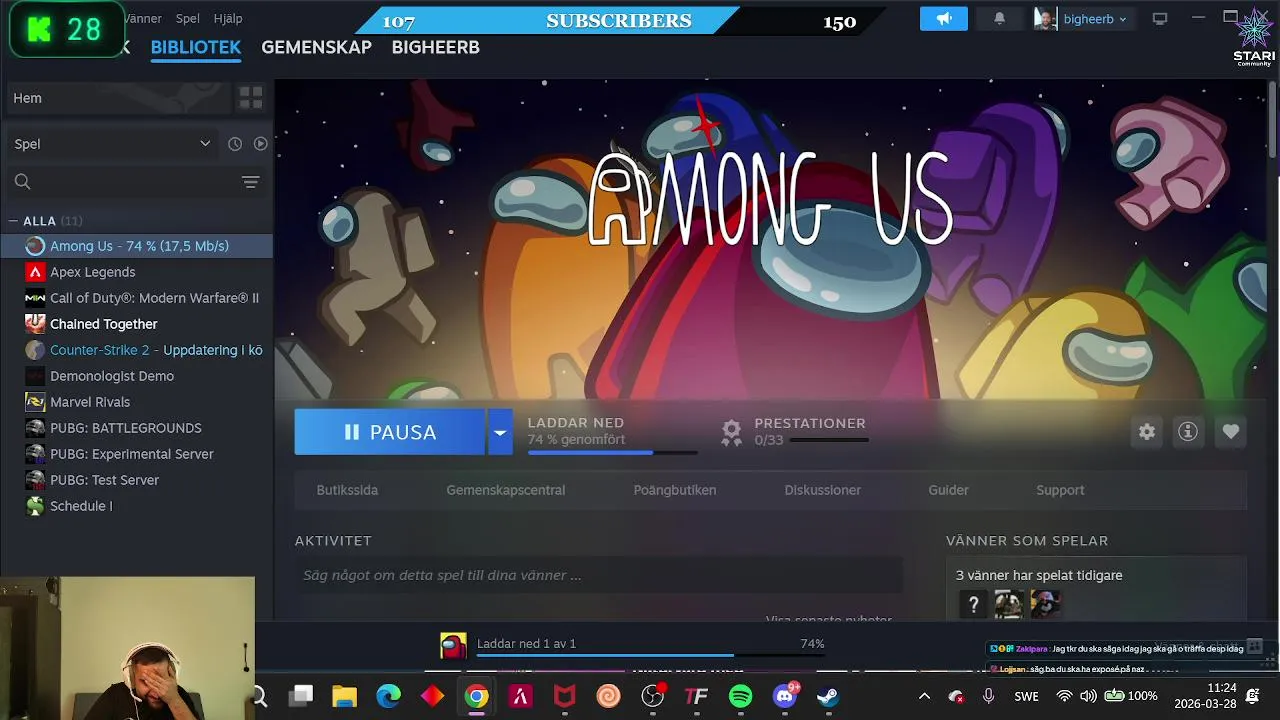Click the Prestationer achievements cog icon

(732, 432)
